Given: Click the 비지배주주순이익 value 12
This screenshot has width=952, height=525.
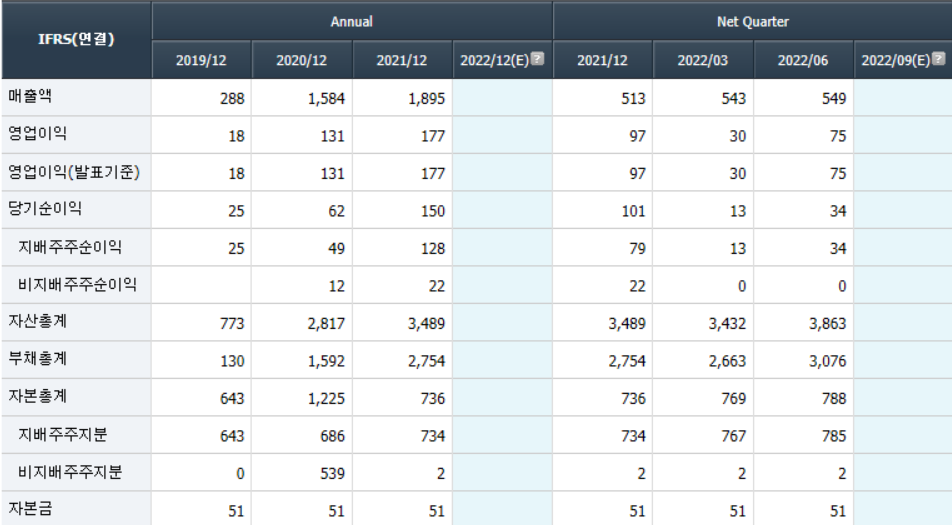Looking at the screenshot, I should [x=336, y=286].
